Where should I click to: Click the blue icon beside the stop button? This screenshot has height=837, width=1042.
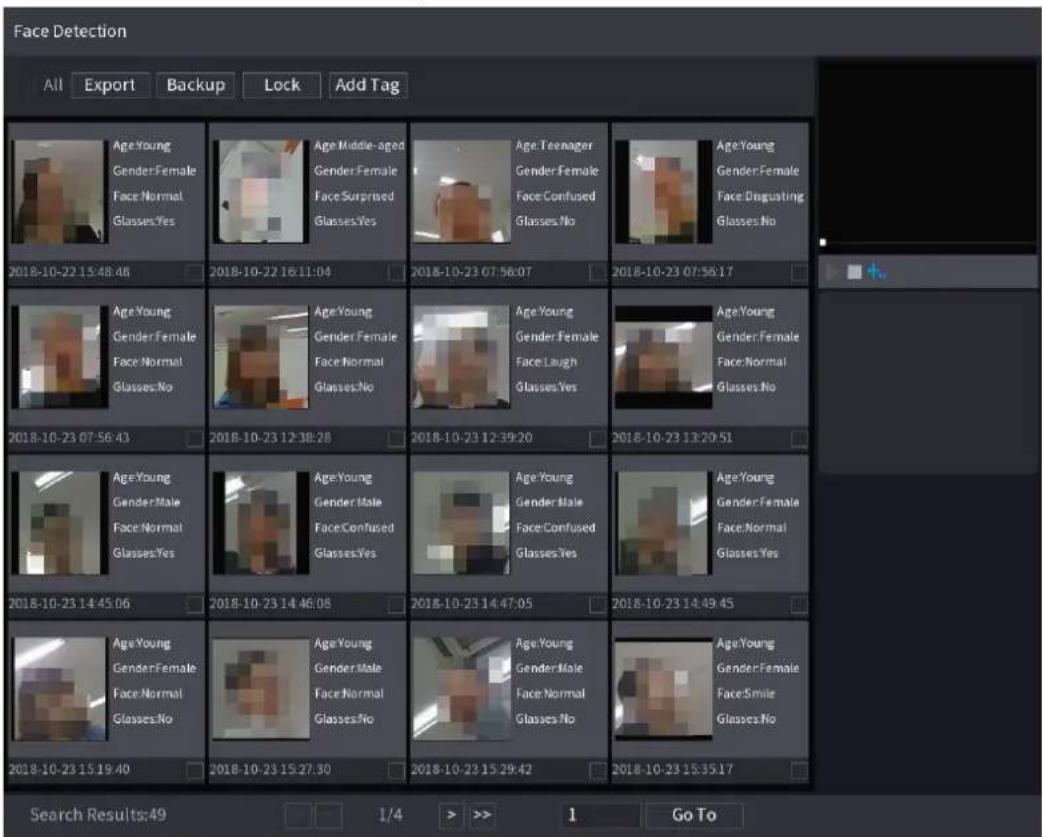877,272
